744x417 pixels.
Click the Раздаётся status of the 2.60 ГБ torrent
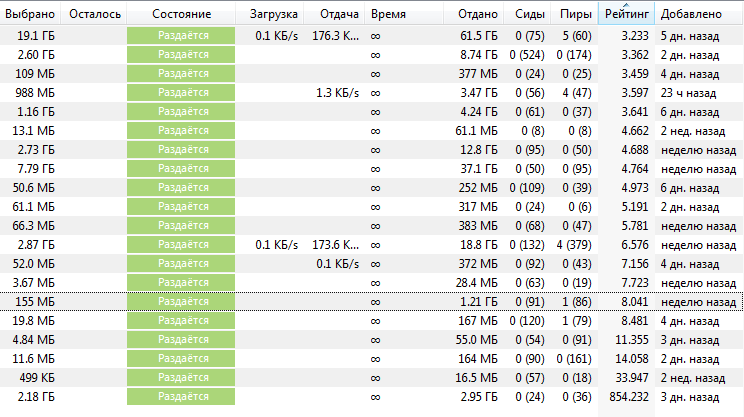pos(181,55)
